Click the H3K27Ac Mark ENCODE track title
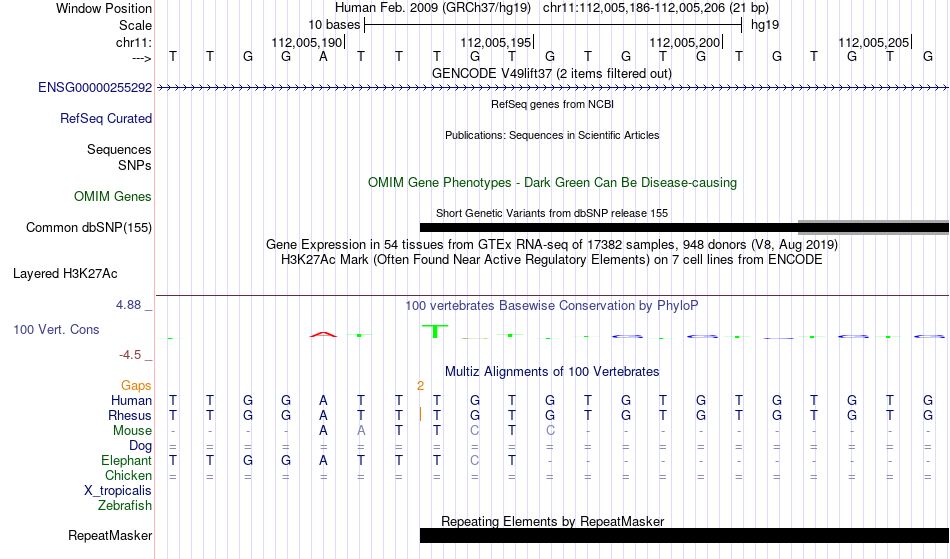Image resolution: width=950 pixels, height=559 pixels. (552, 260)
